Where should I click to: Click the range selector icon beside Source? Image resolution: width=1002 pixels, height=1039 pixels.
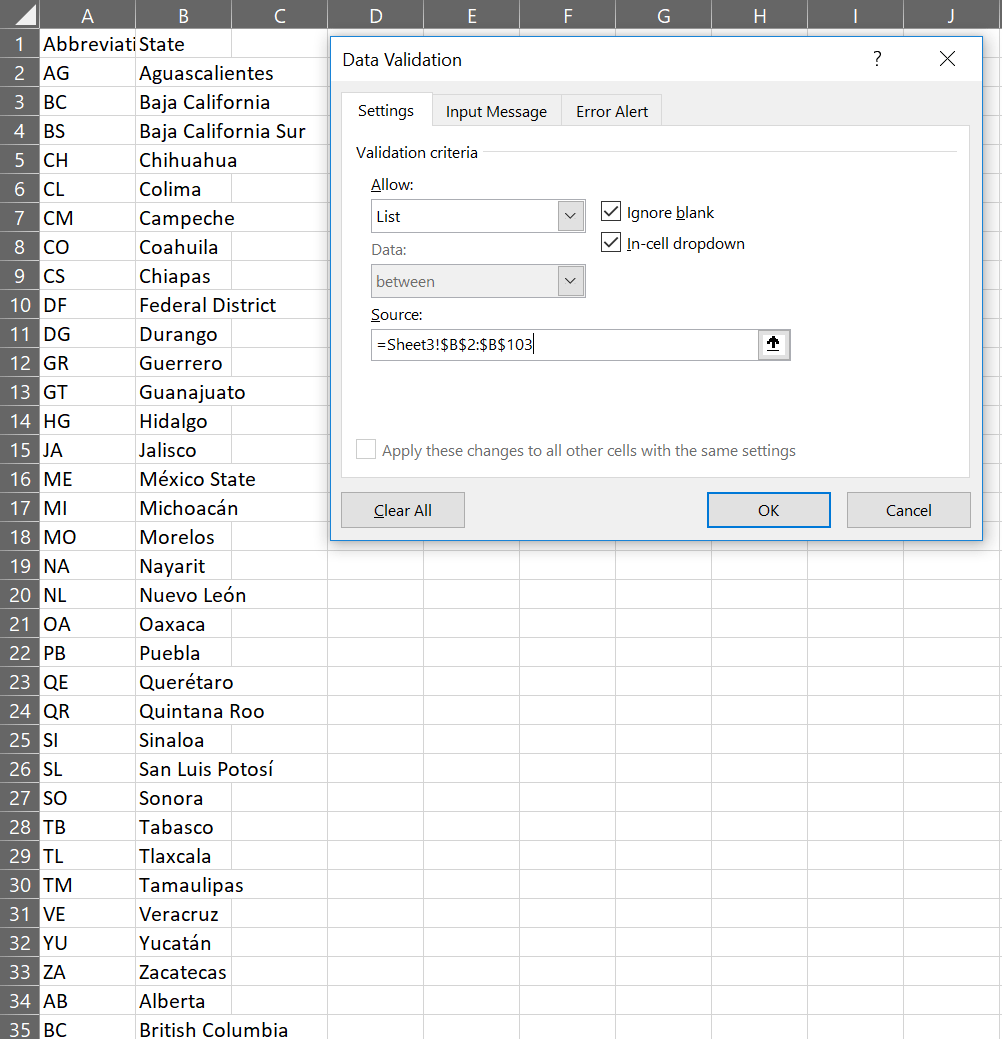click(773, 344)
